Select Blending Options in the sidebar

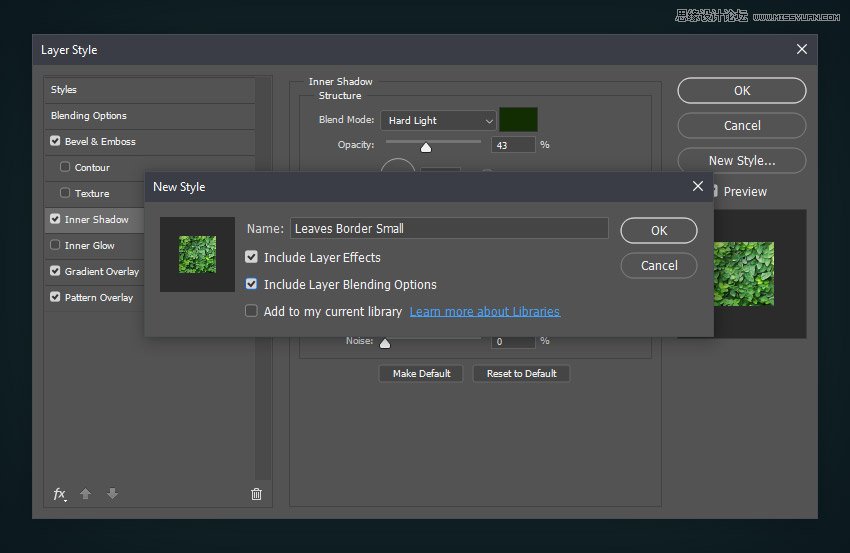[x=89, y=116]
